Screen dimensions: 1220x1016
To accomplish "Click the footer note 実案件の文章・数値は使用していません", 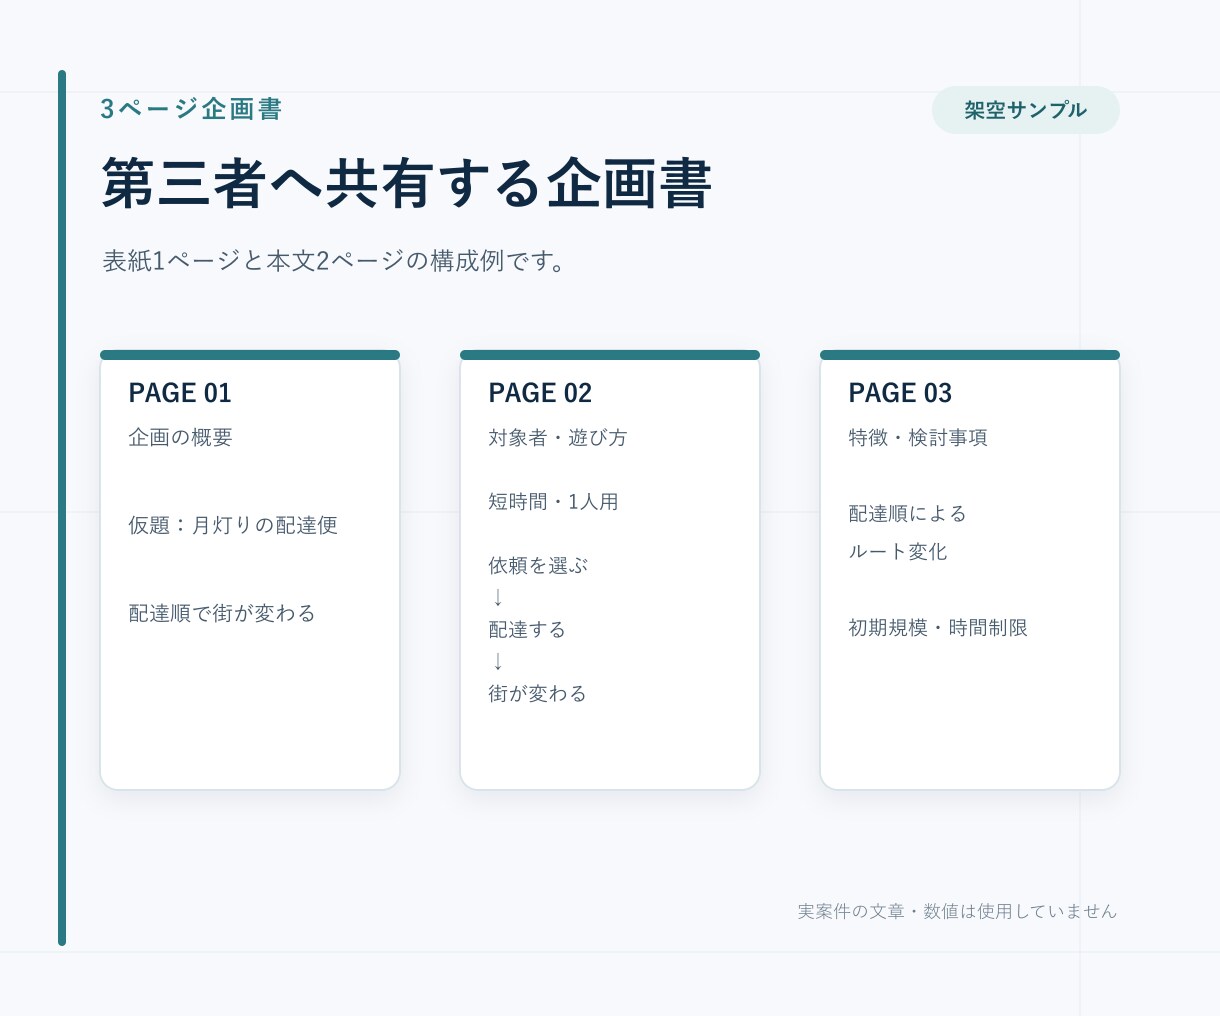I will tap(957, 911).
